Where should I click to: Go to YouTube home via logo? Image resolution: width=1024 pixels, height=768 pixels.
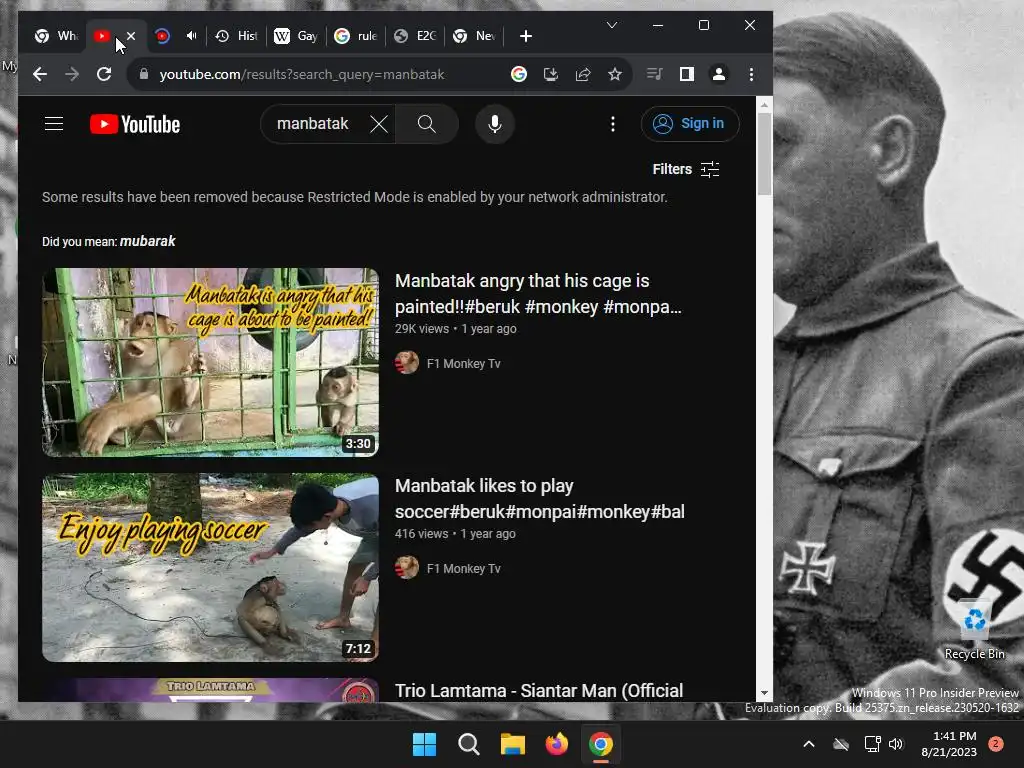(135, 124)
